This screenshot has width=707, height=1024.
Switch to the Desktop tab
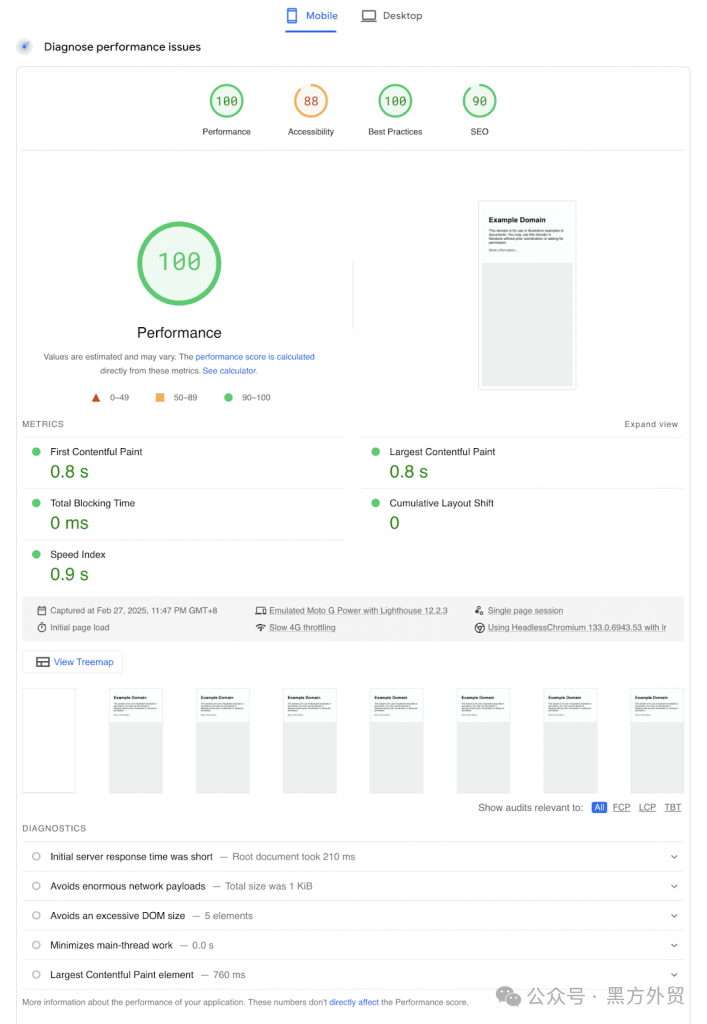pos(392,16)
